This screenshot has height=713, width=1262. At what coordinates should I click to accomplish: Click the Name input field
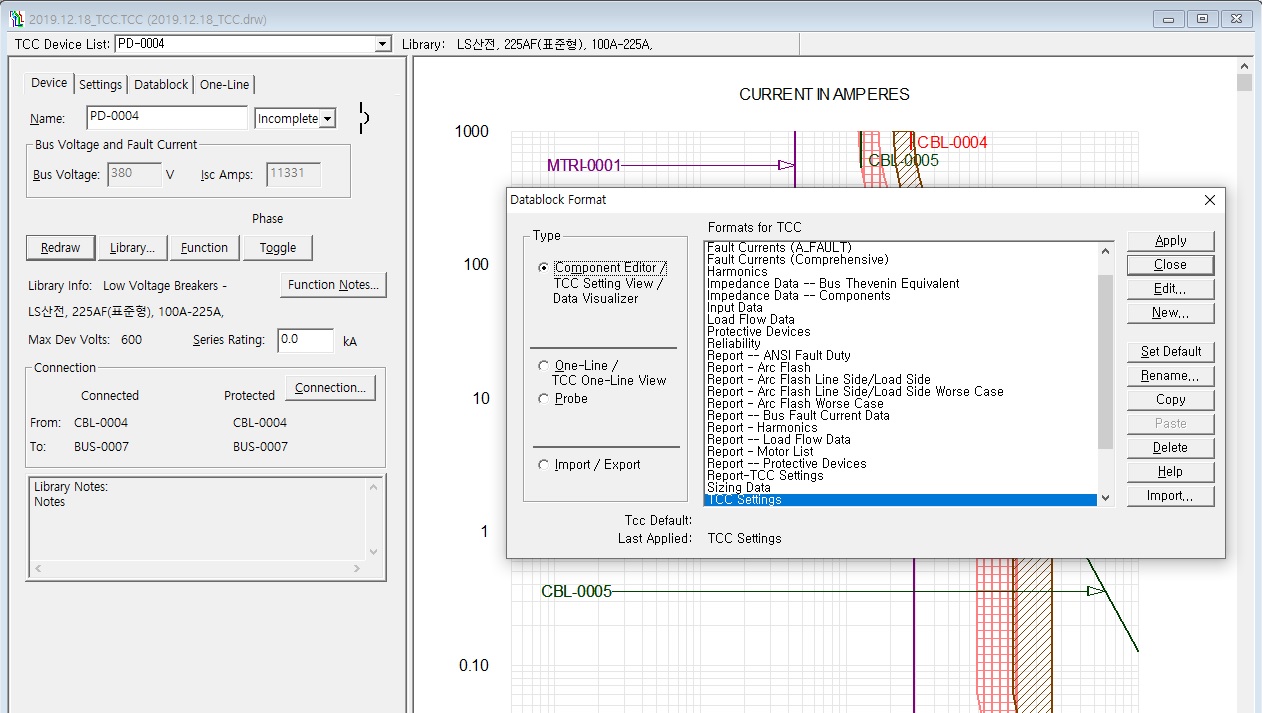click(x=167, y=117)
